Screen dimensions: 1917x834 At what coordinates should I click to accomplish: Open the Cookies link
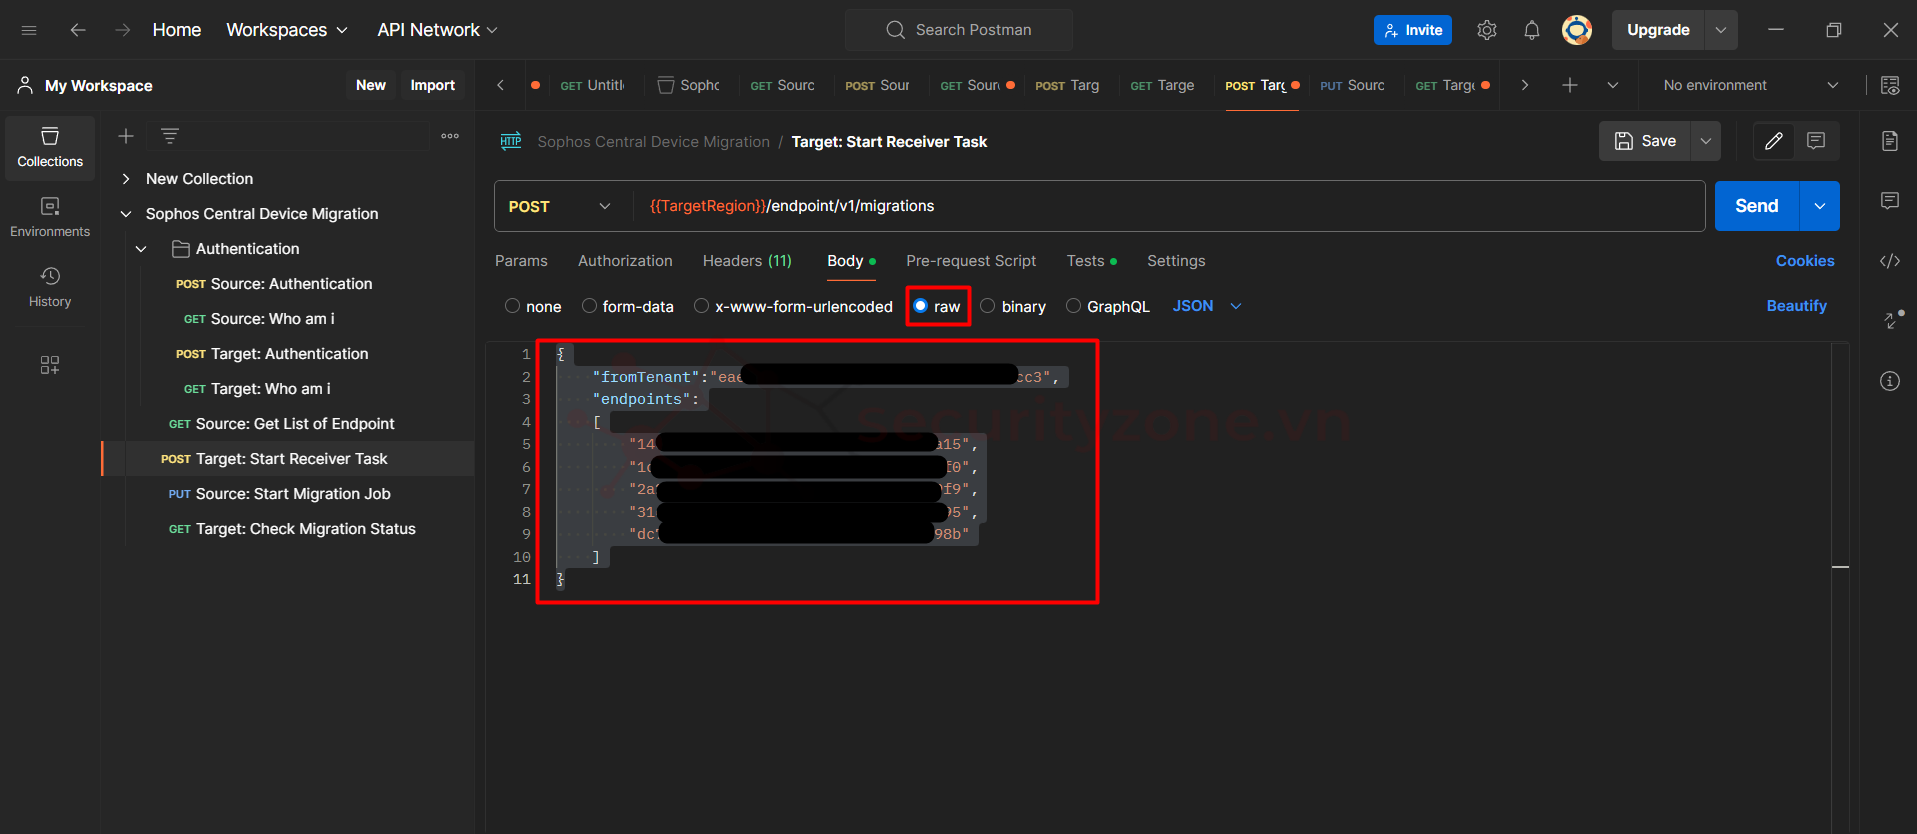1805,261
